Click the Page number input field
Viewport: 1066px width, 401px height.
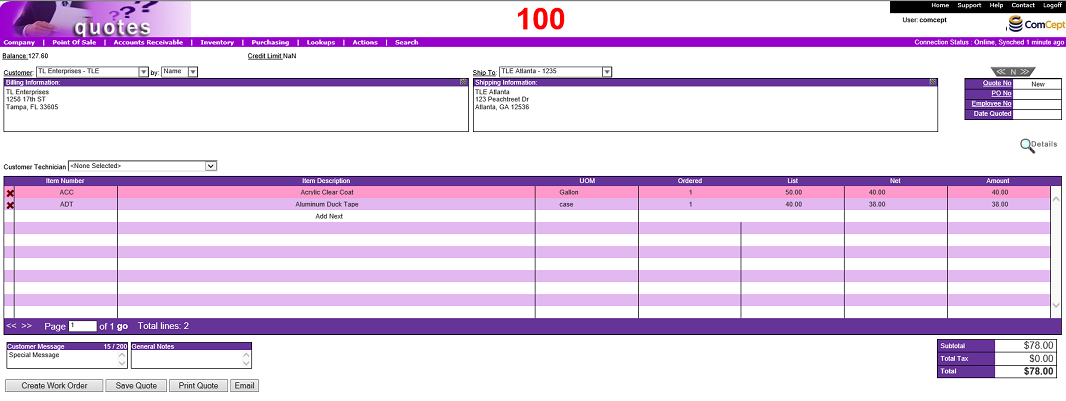click(x=81, y=326)
